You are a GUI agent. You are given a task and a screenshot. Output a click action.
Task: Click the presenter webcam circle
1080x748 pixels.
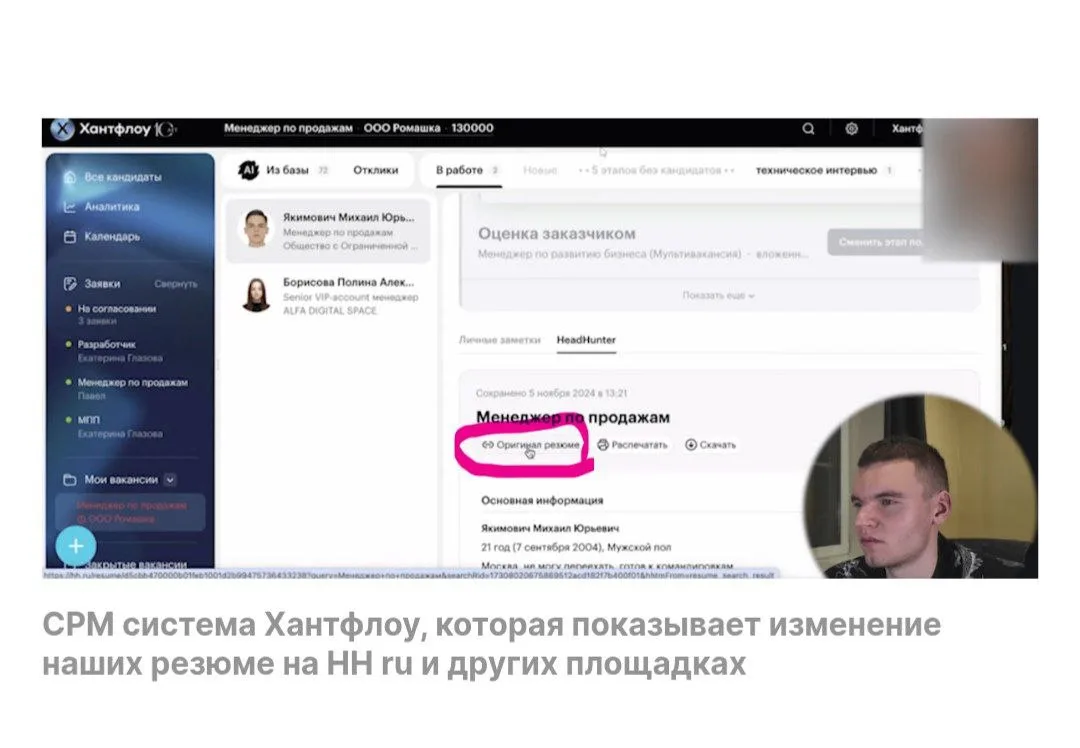920,486
